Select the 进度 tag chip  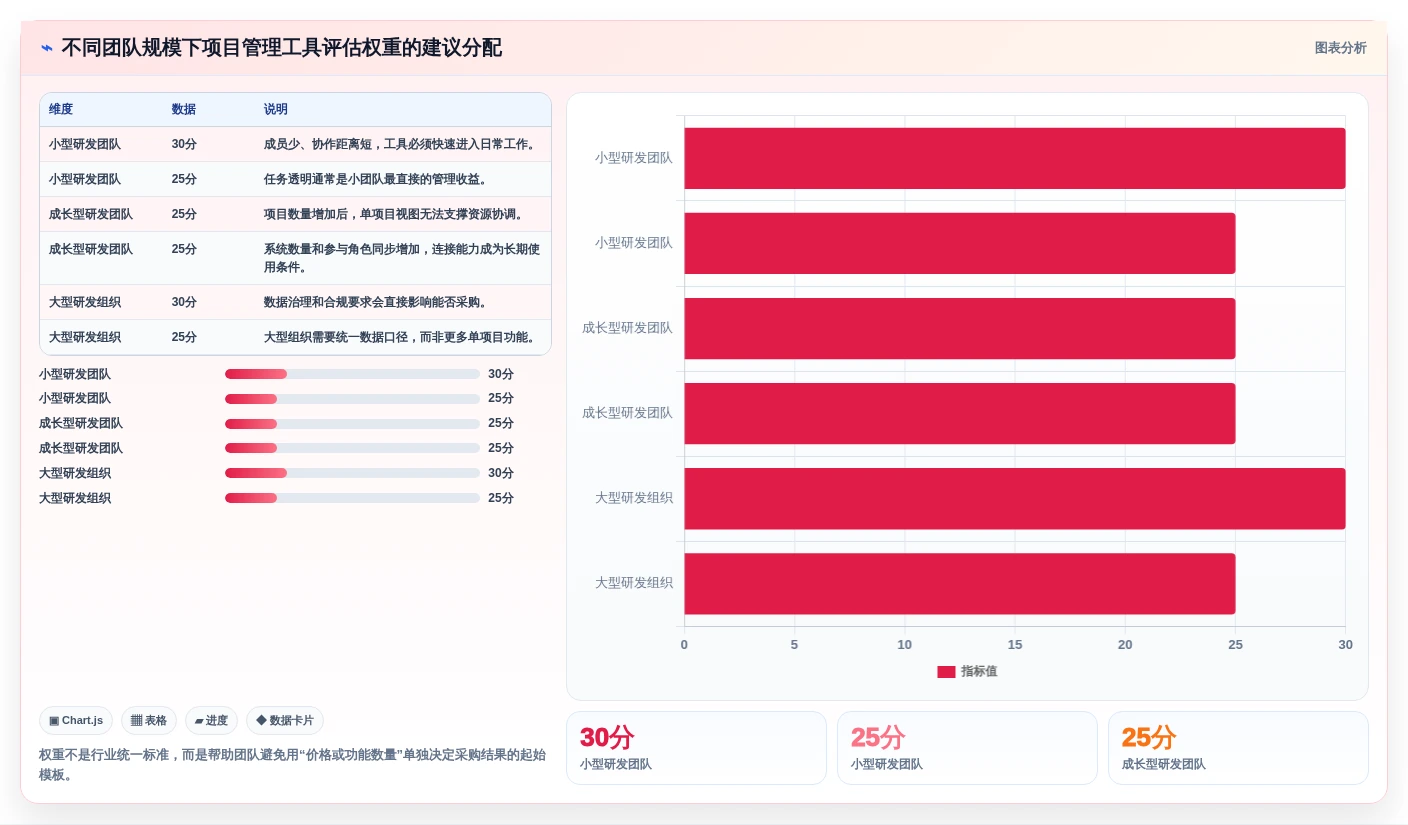[211, 720]
